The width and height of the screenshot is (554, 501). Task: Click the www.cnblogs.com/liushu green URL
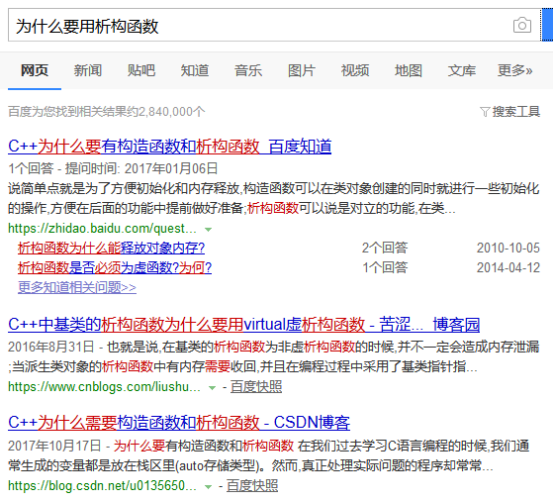[104, 387]
